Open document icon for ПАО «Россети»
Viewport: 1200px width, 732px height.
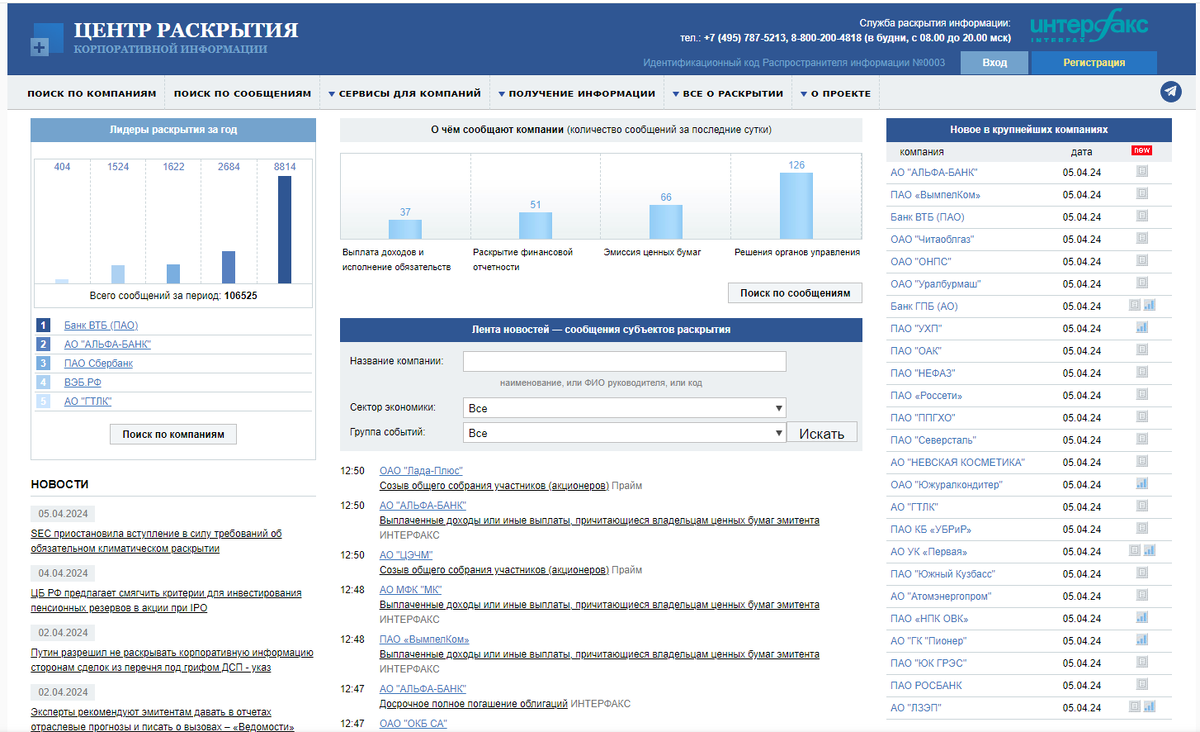(x=1142, y=395)
